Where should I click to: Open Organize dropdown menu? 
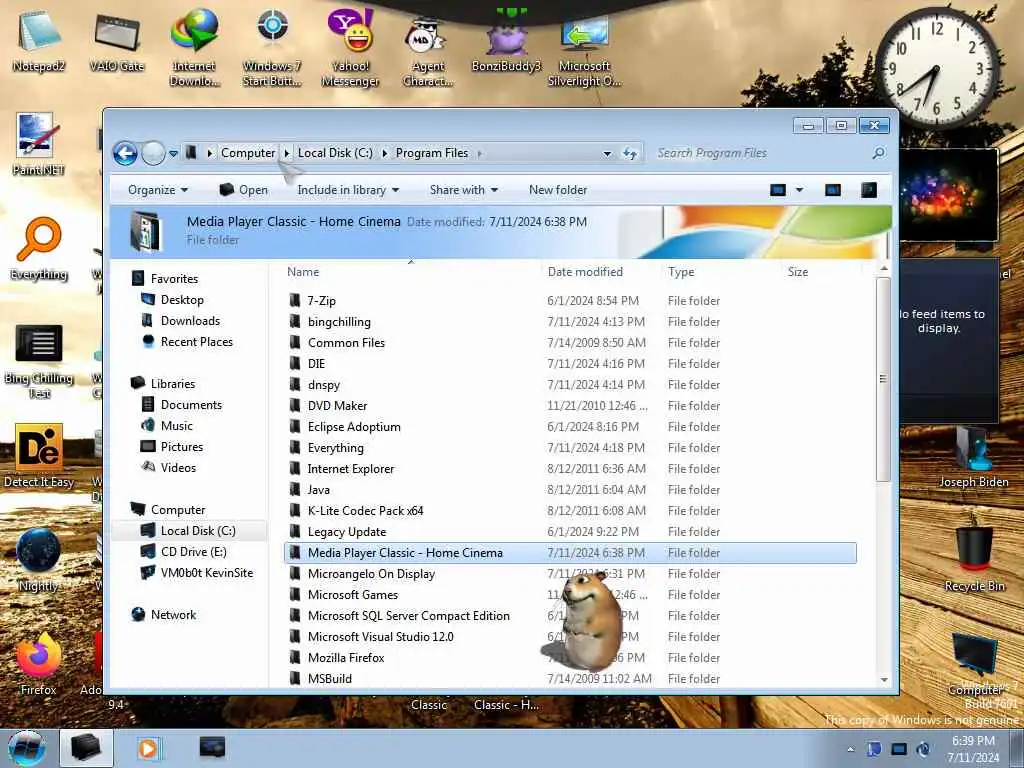[157, 190]
